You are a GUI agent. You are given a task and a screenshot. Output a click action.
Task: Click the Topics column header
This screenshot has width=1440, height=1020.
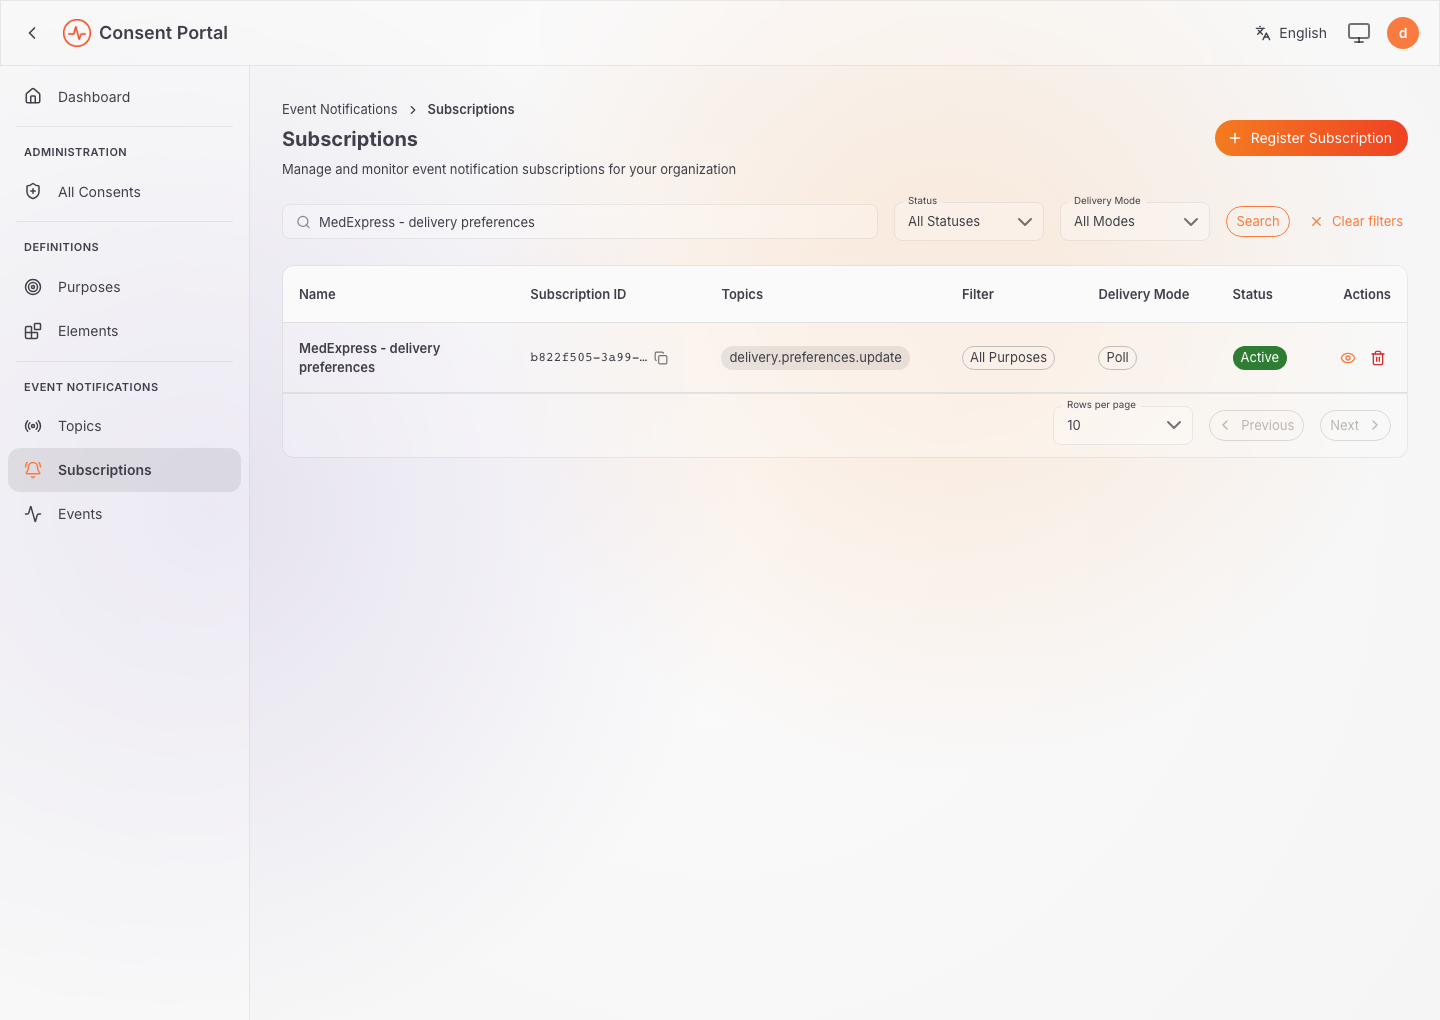point(742,294)
